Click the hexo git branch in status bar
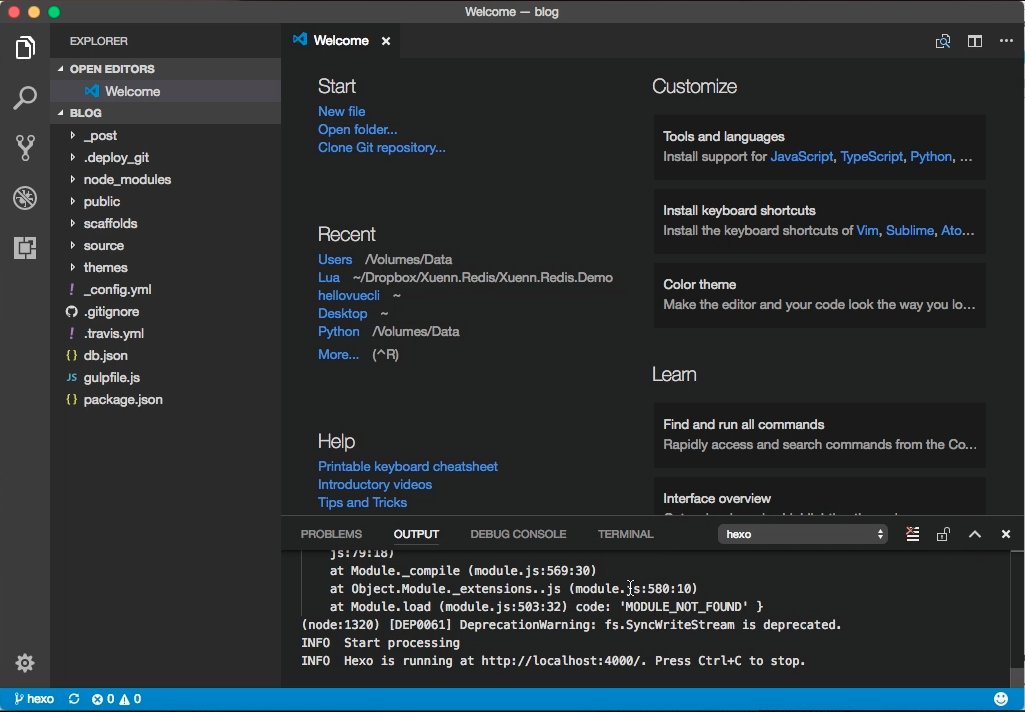The image size is (1025, 712). click(34, 699)
